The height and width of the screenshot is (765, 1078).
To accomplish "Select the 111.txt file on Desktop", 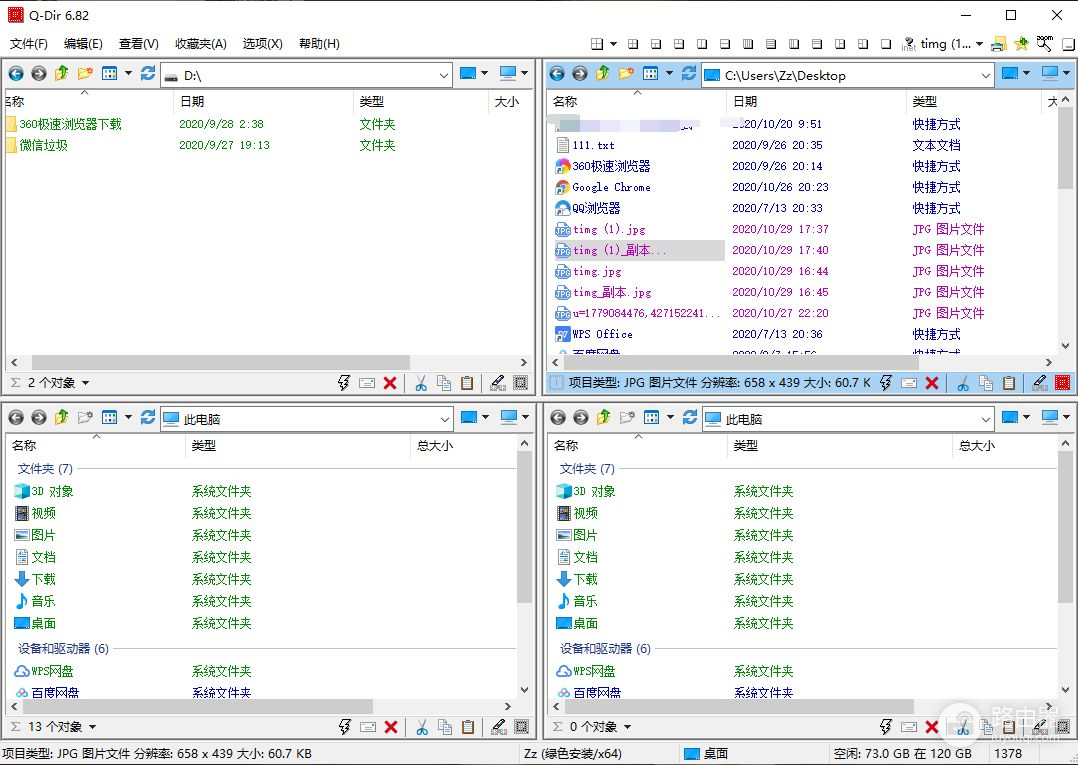I will (594, 146).
